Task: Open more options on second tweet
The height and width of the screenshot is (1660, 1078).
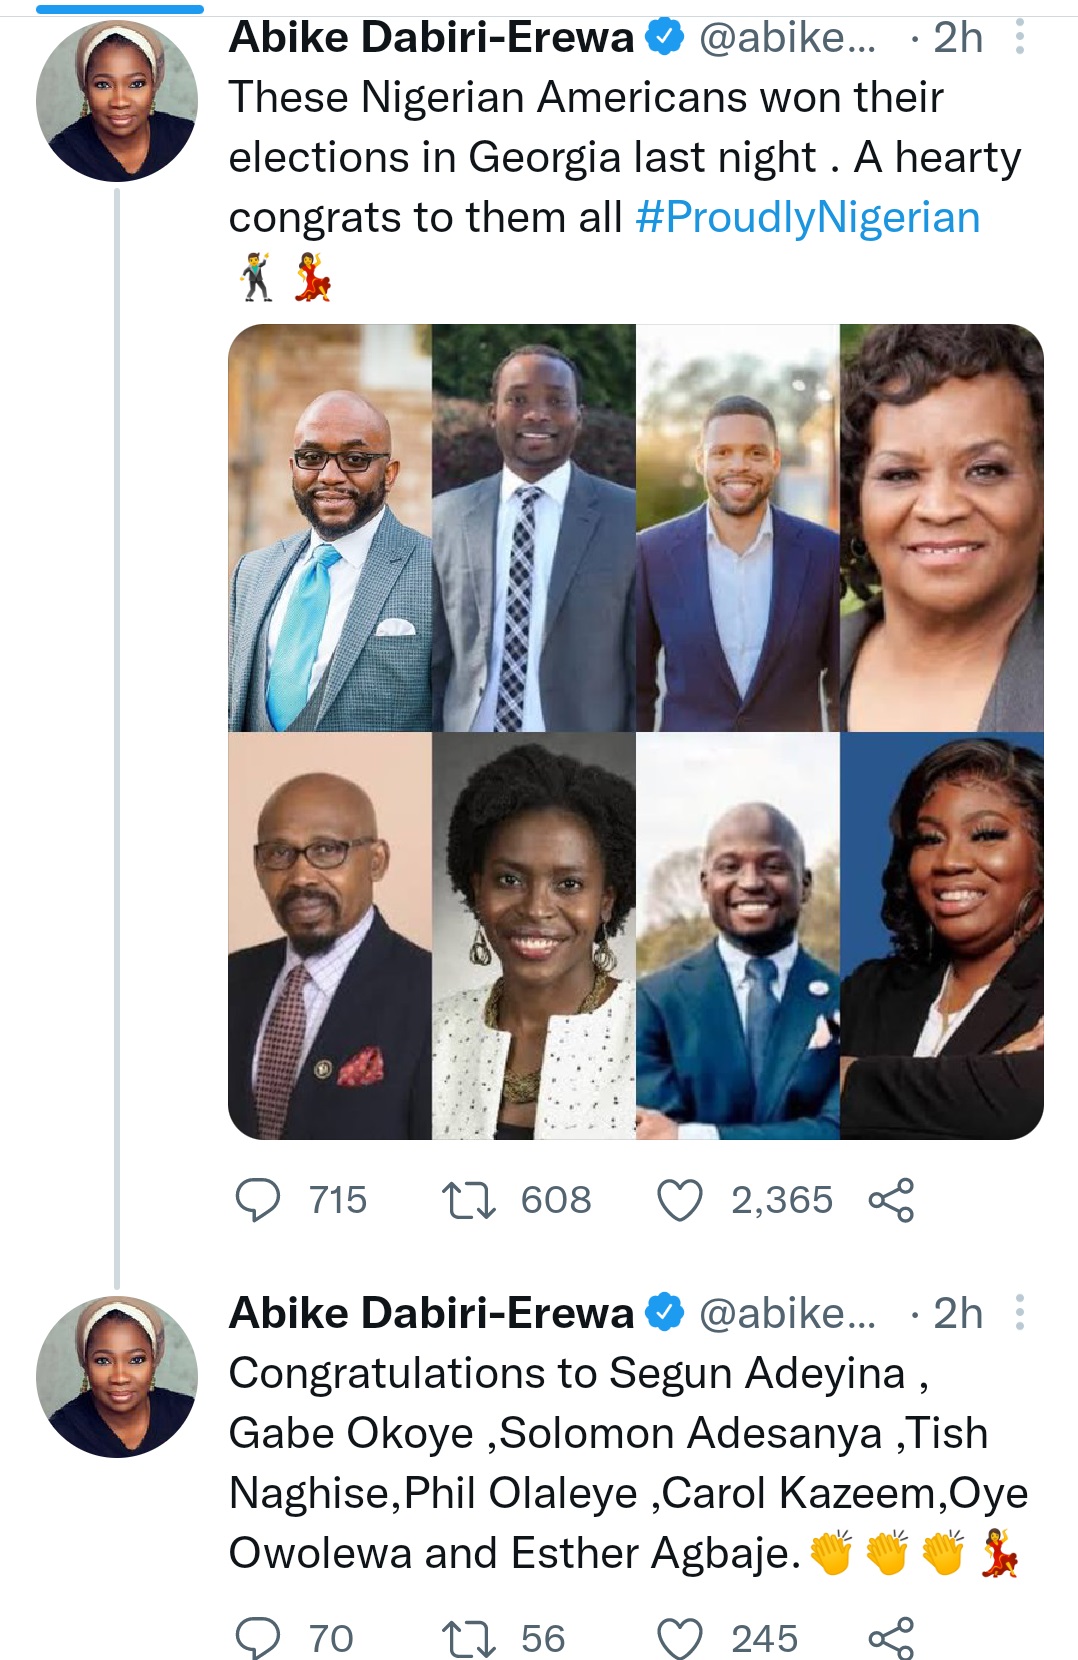Action: click(x=1019, y=1313)
